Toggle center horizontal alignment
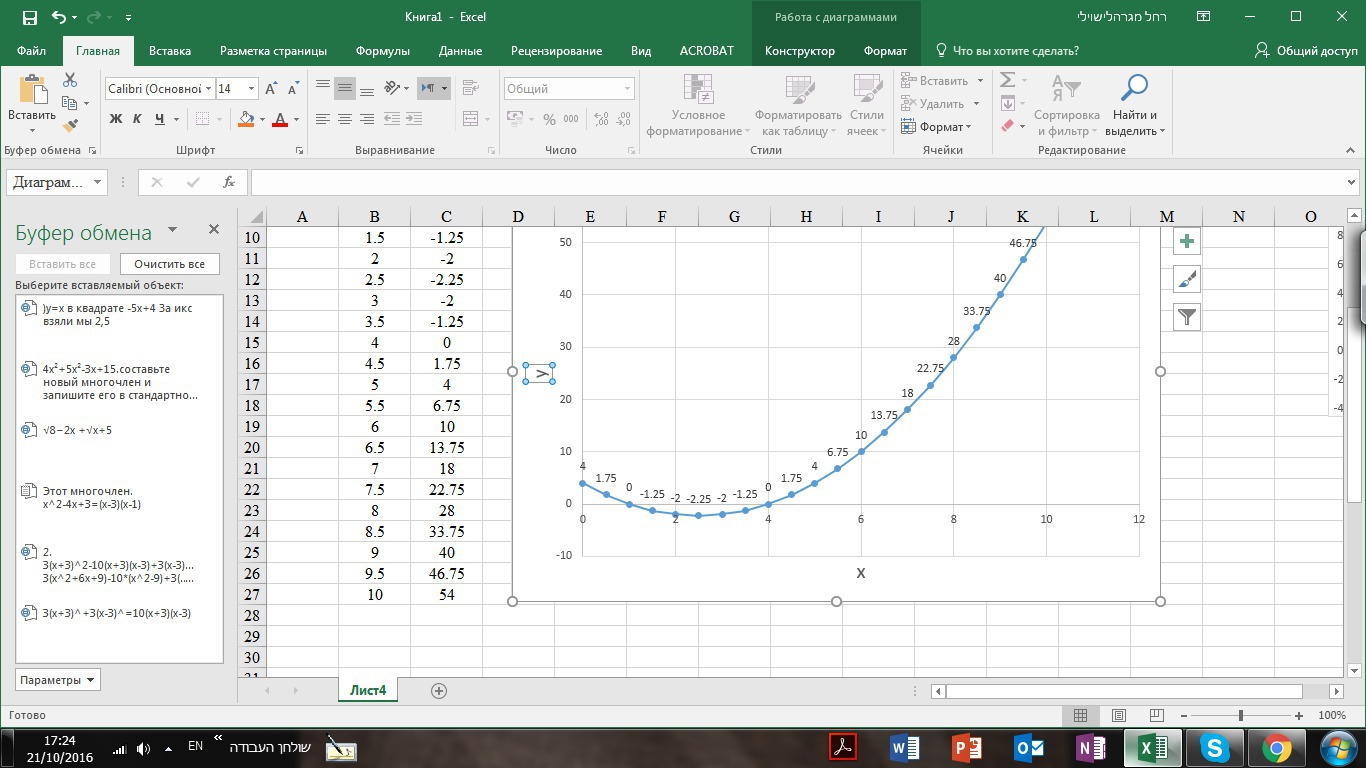 pos(345,119)
